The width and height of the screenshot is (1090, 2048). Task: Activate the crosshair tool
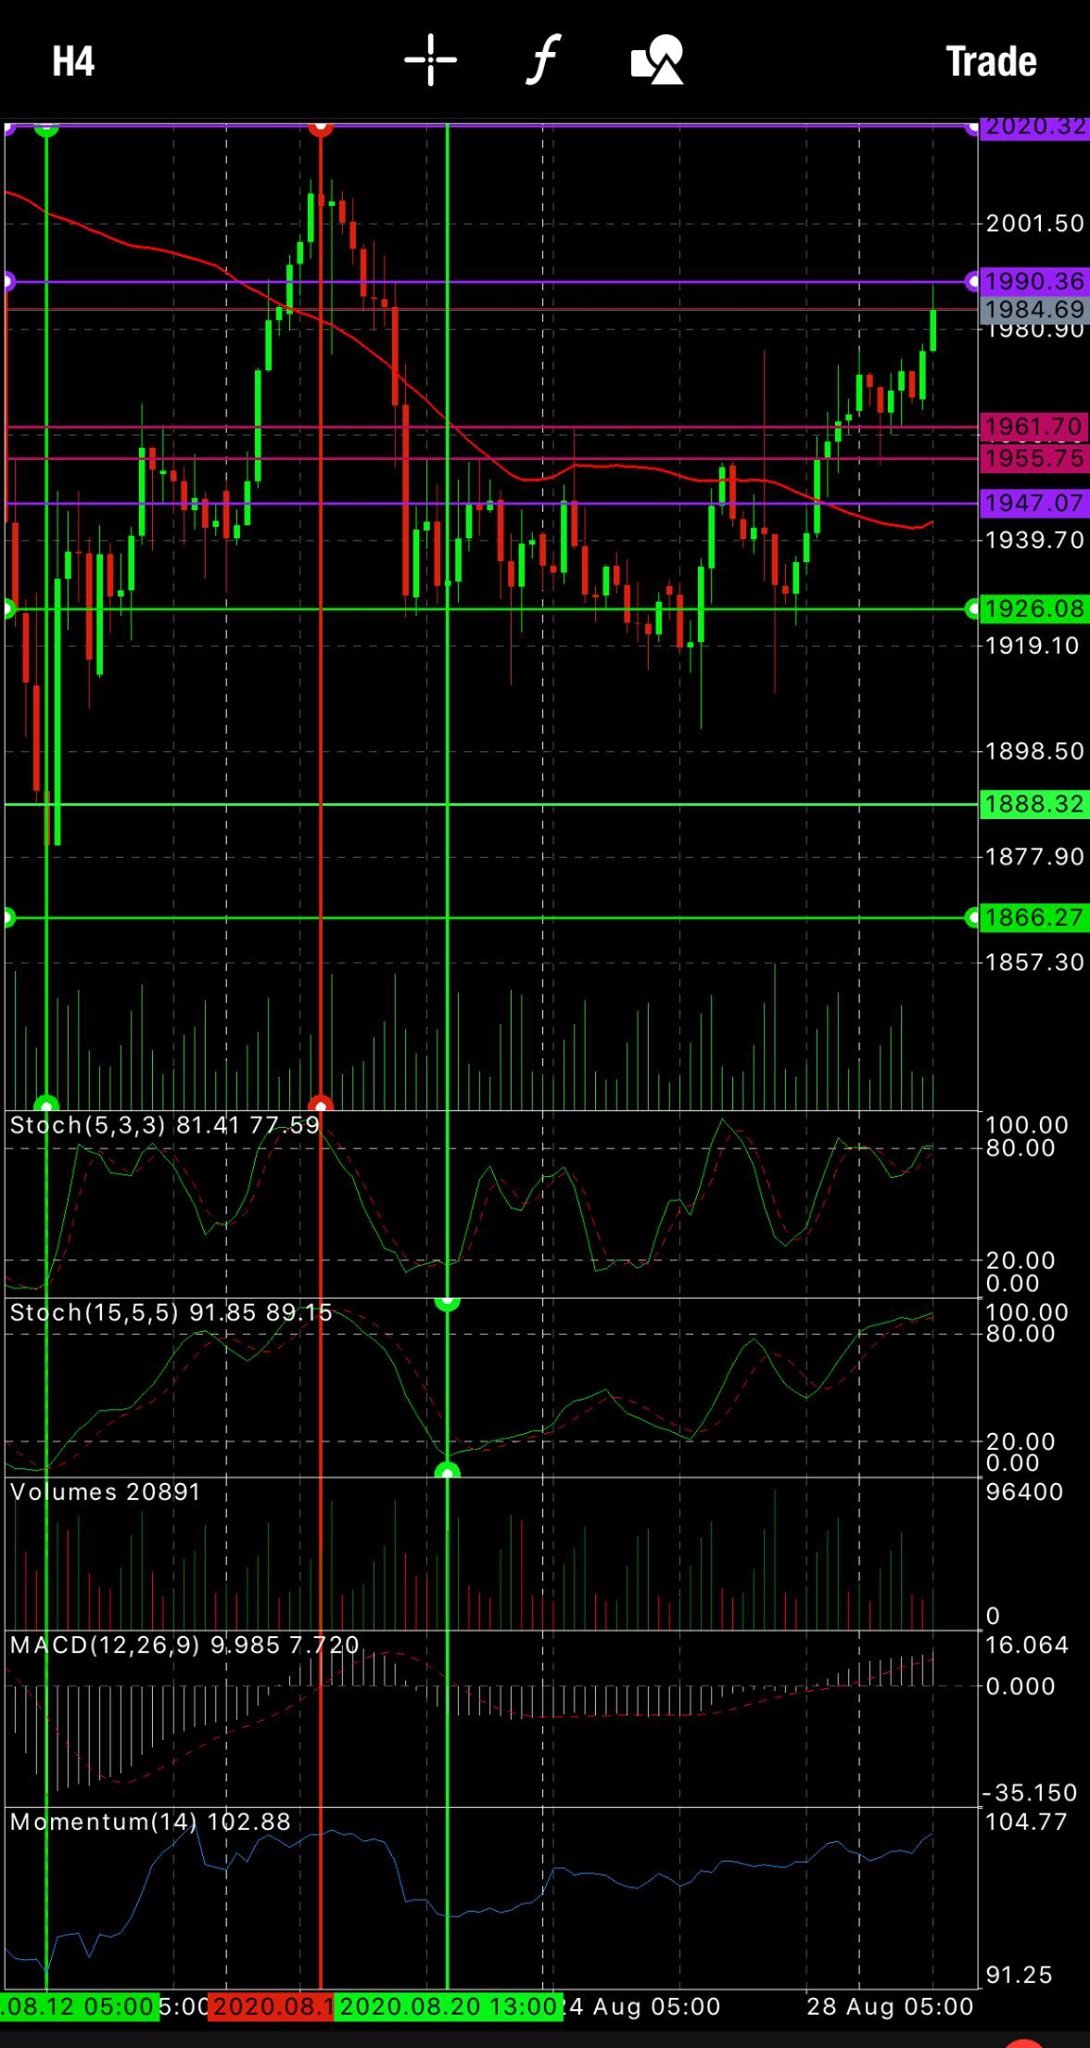(x=431, y=60)
